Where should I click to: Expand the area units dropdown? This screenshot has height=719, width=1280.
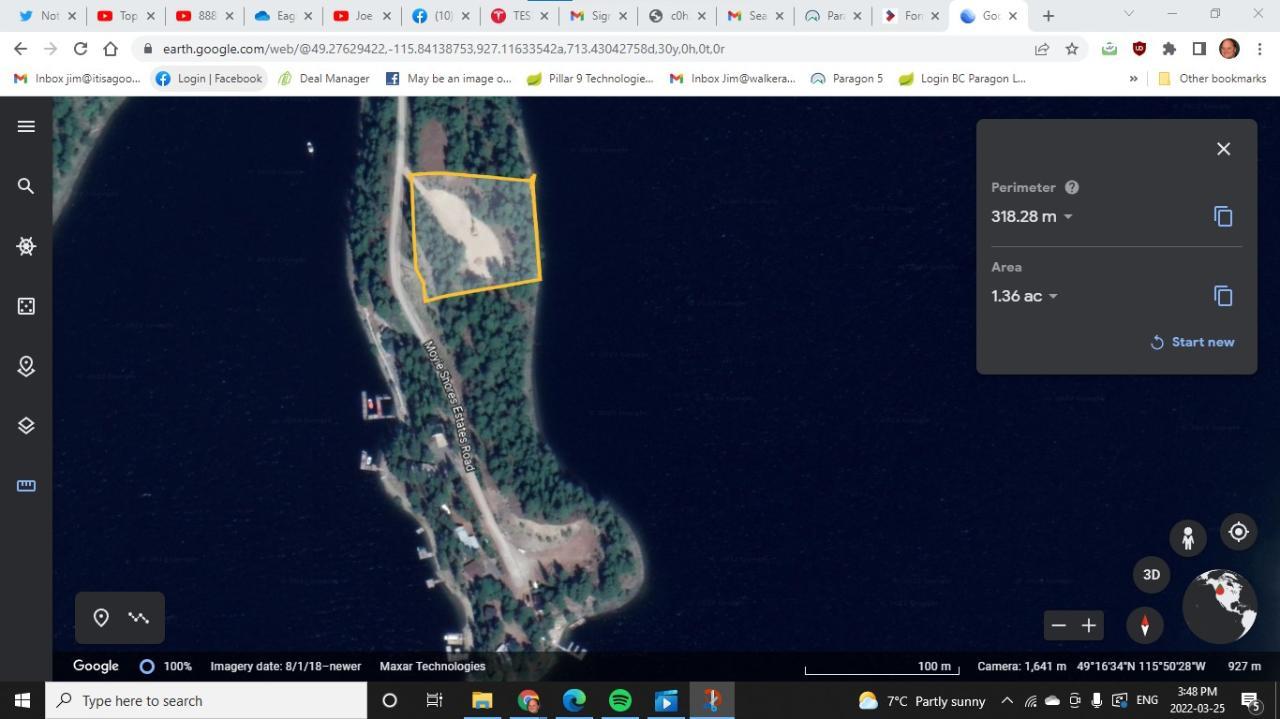coord(1053,296)
